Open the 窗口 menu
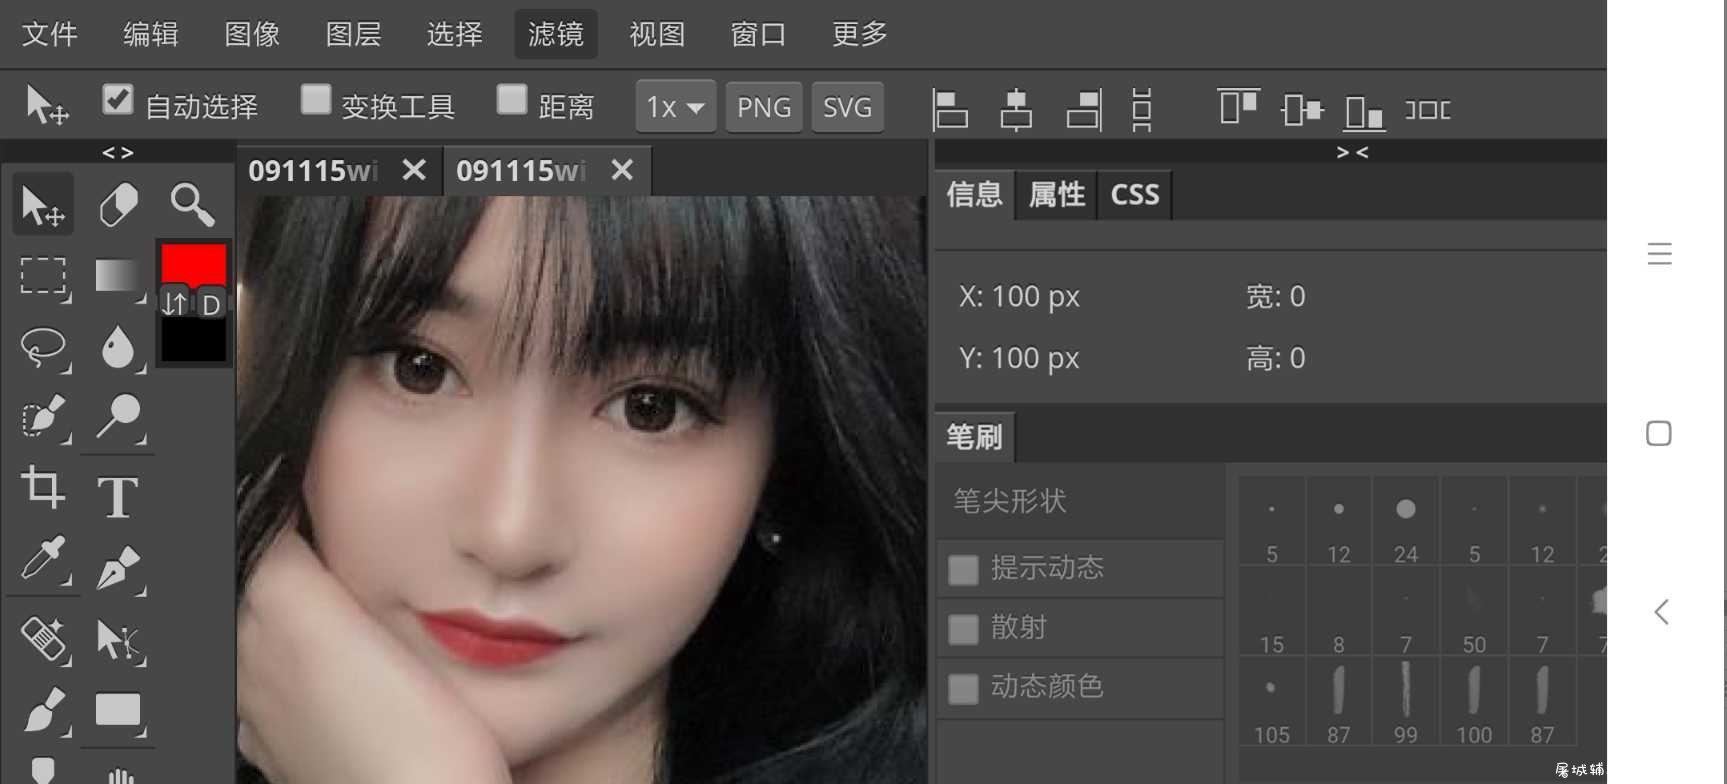1727x784 pixels. (758, 34)
